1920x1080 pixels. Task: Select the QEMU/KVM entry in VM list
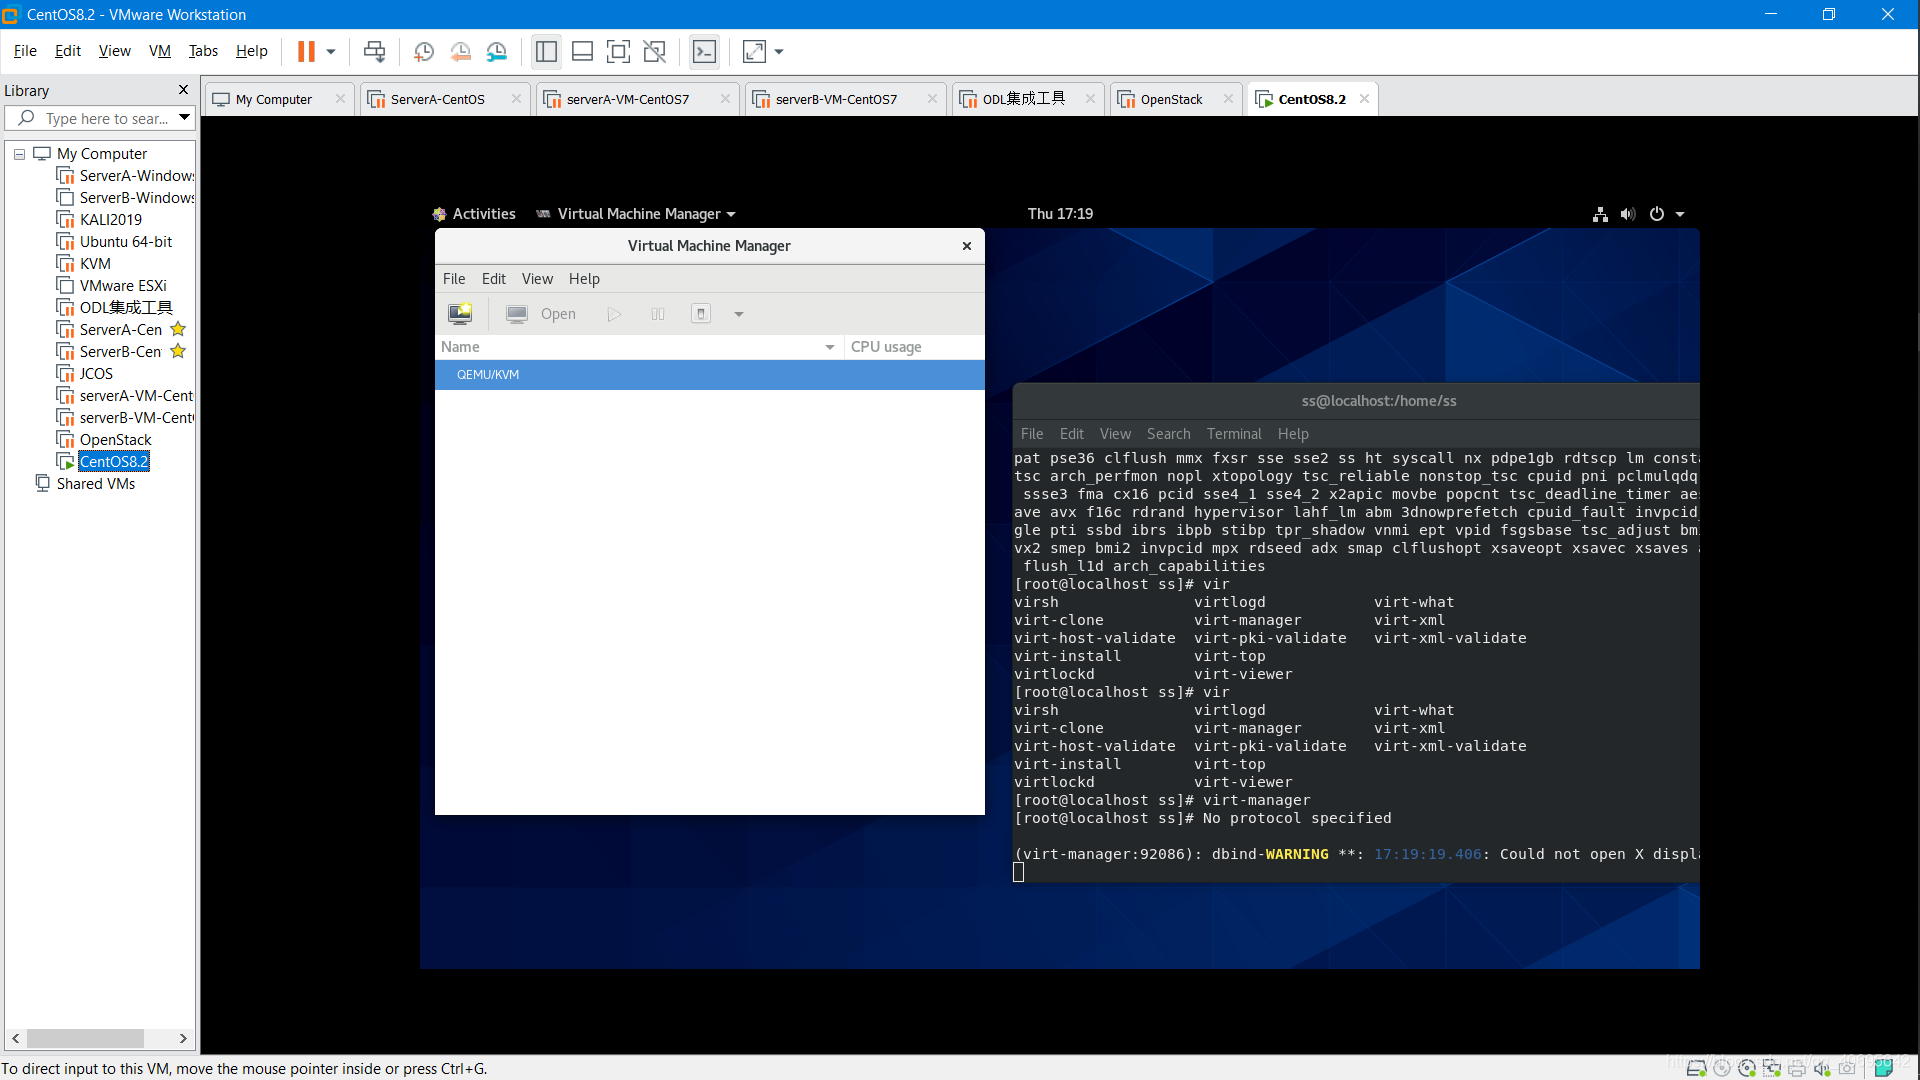[x=488, y=375]
